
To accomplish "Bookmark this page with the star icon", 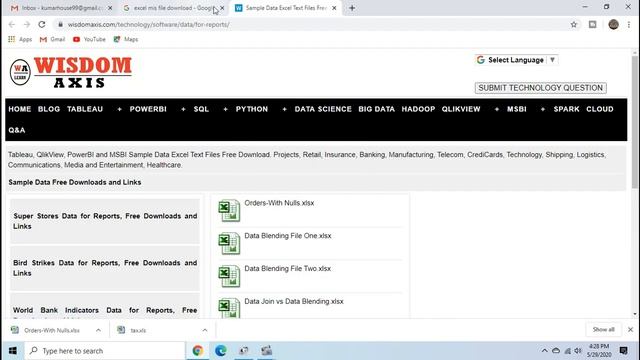I will click(573, 24).
